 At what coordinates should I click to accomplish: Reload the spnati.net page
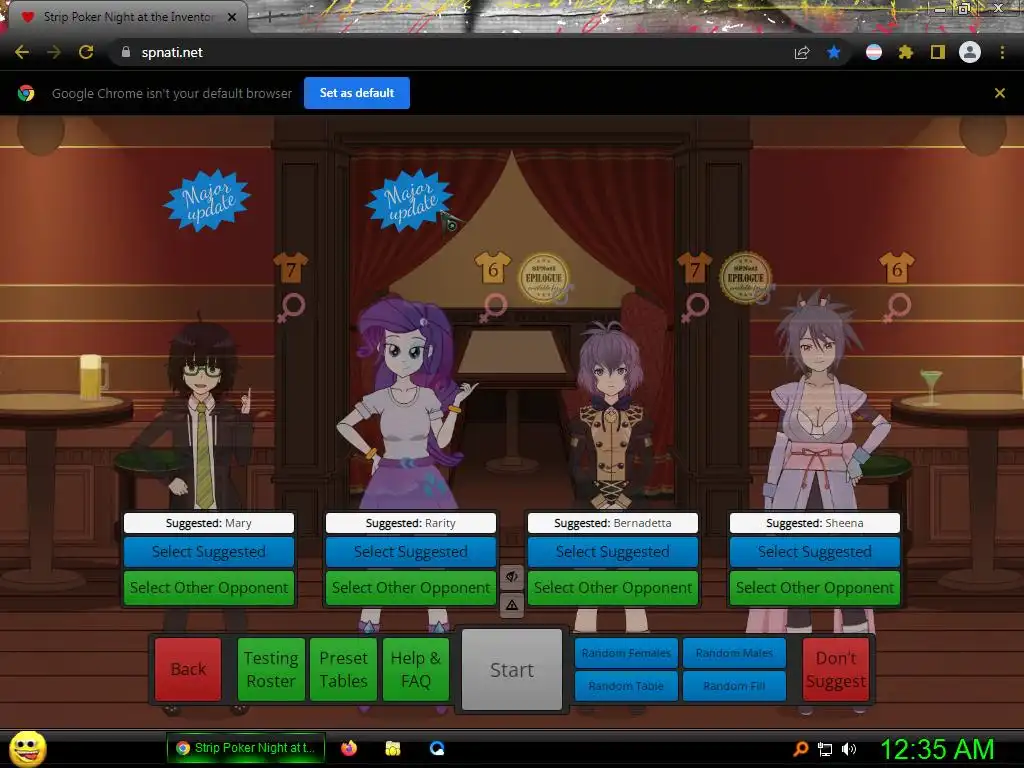pos(86,52)
